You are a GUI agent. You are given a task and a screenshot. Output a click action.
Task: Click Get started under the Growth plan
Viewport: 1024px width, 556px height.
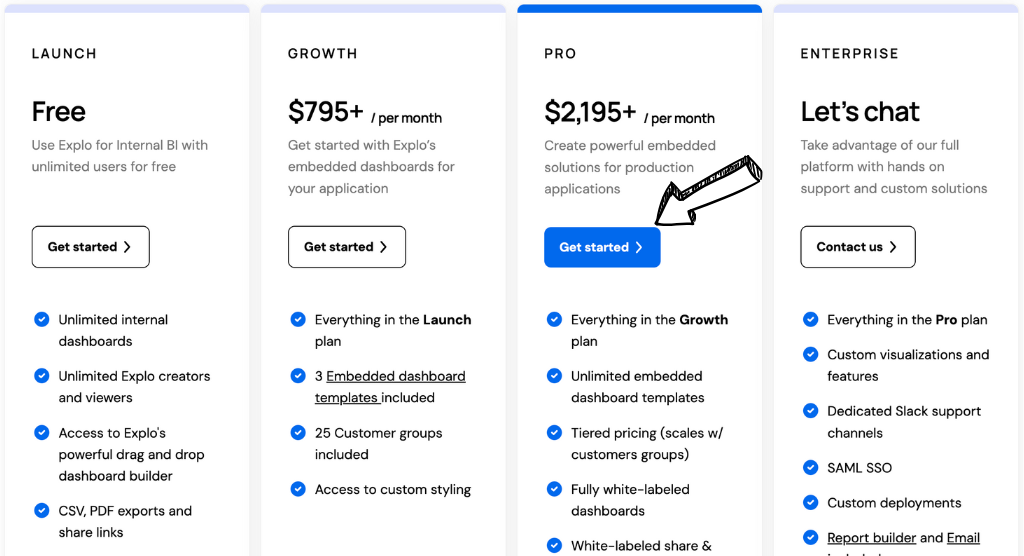click(x=346, y=247)
